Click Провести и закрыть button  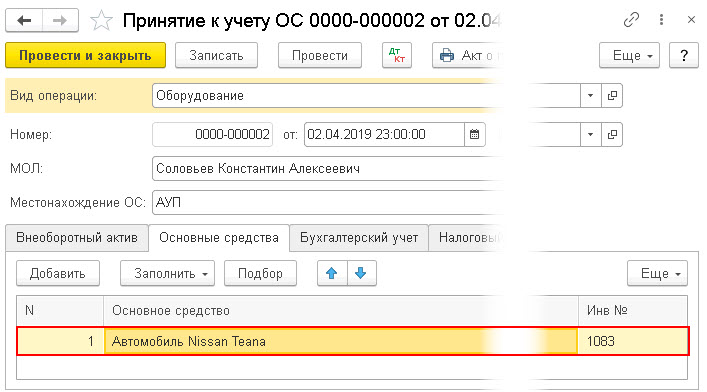[85, 55]
